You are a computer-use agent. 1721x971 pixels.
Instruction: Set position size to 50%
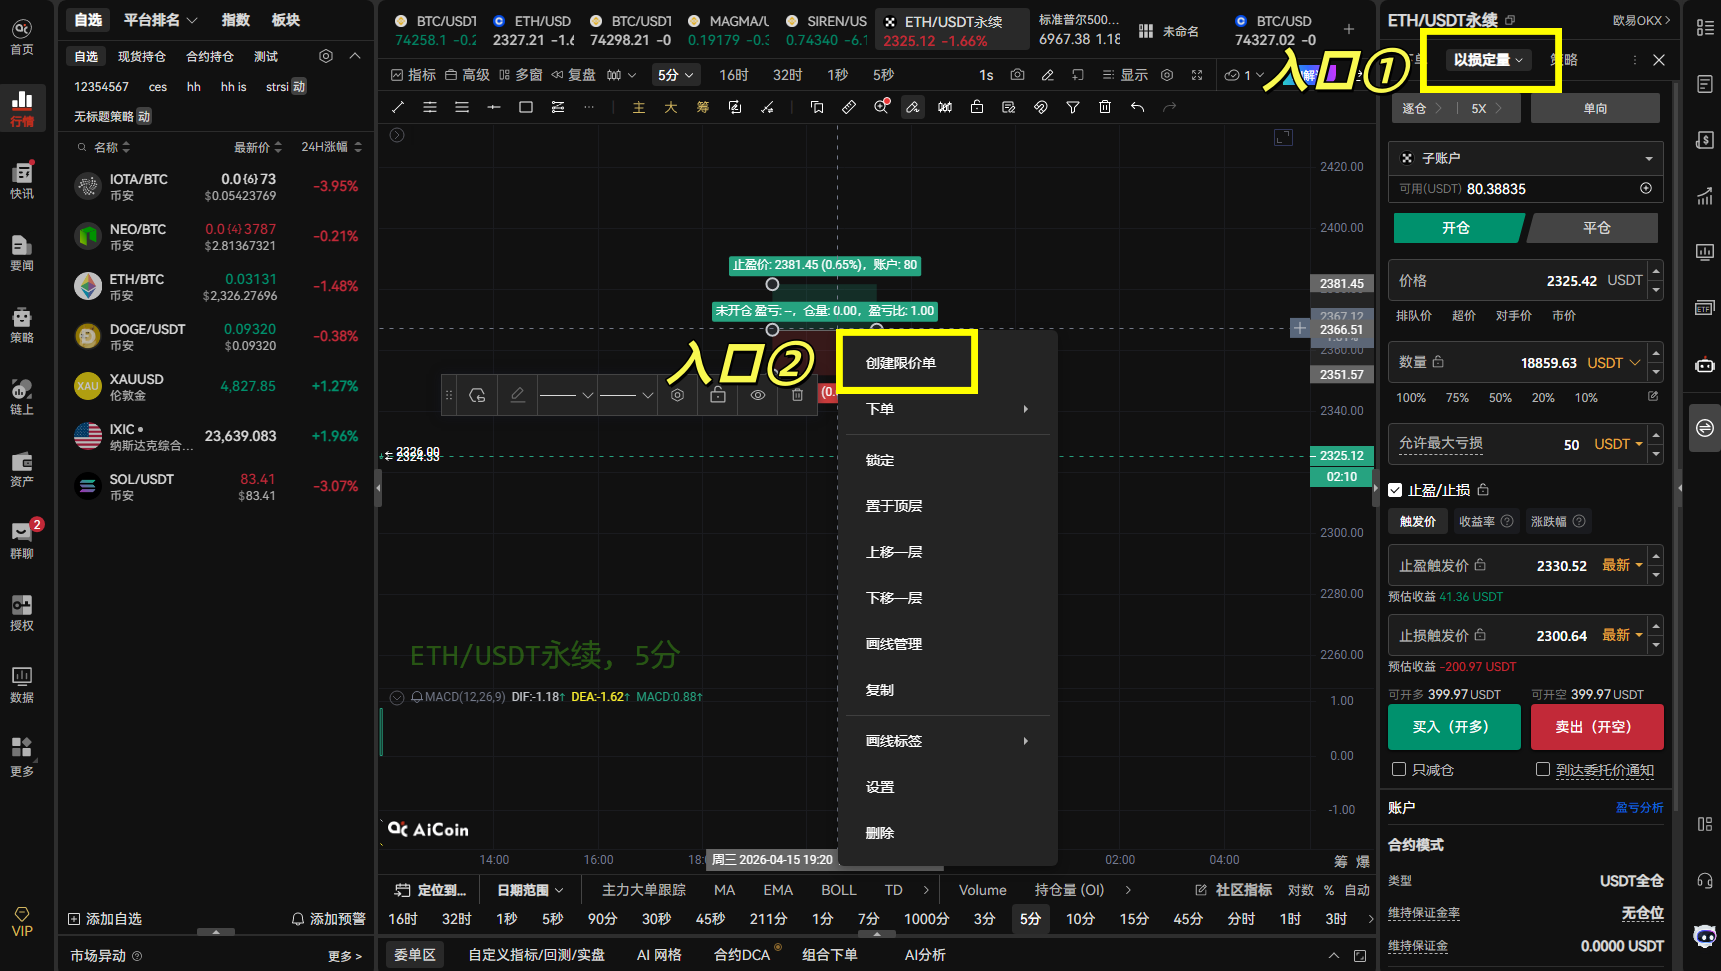point(1500,398)
